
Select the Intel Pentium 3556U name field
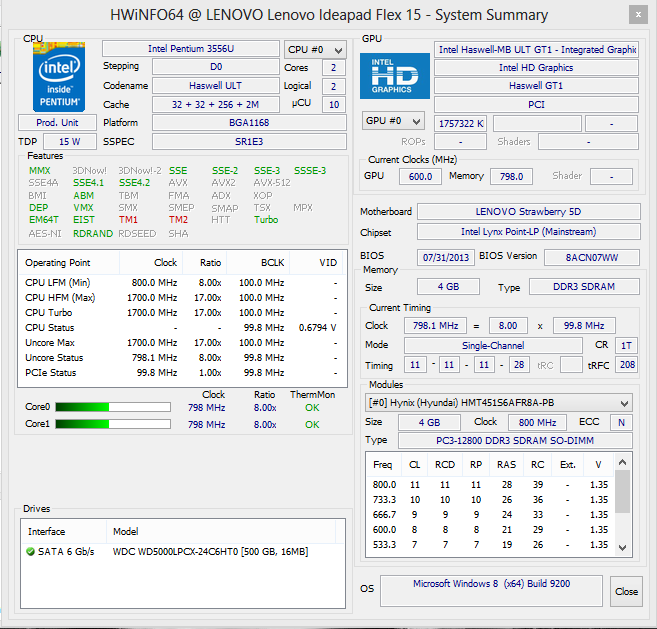(x=191, y=49)
